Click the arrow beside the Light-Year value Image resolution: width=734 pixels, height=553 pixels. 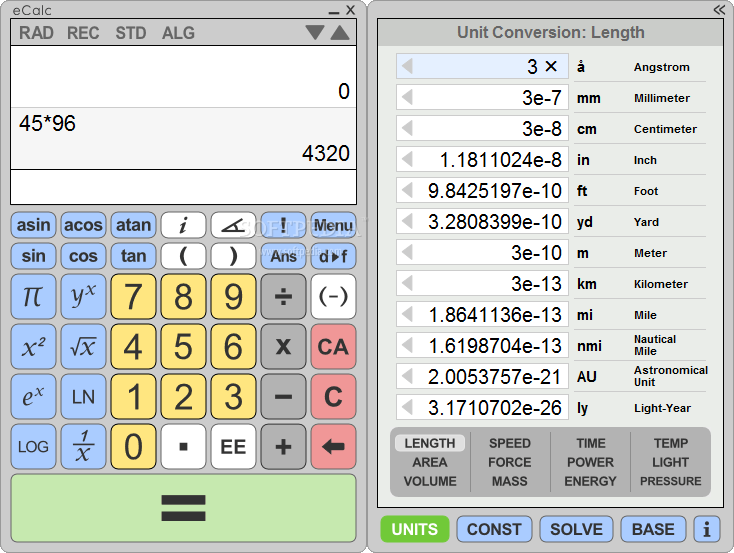407,407
